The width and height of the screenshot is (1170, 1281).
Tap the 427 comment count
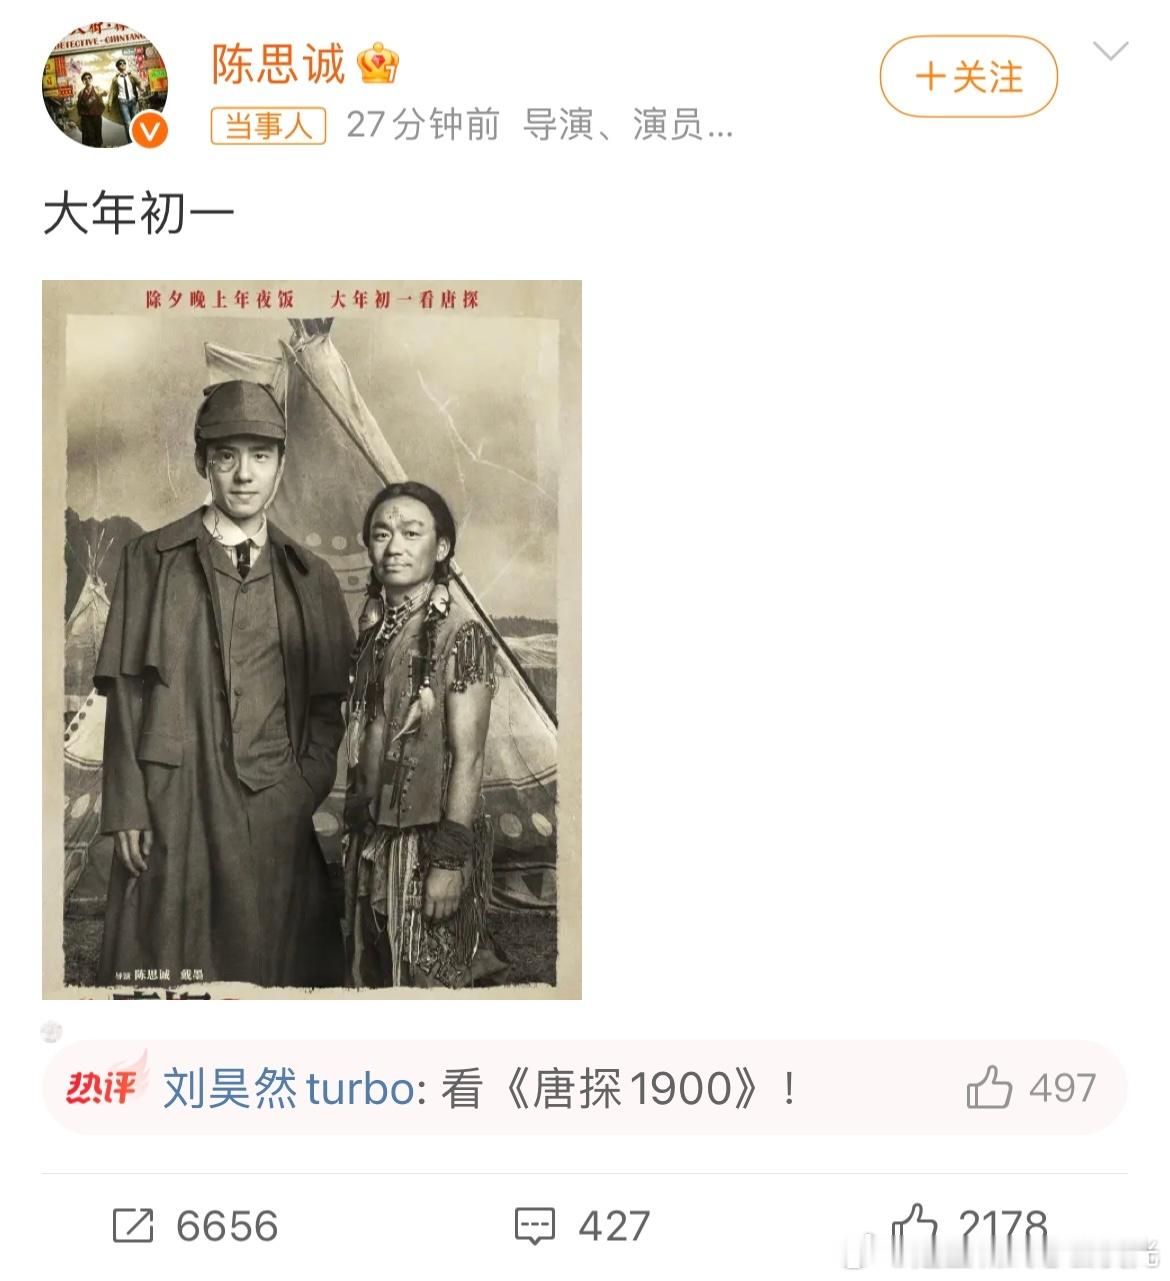click(x=614, y=1226)
